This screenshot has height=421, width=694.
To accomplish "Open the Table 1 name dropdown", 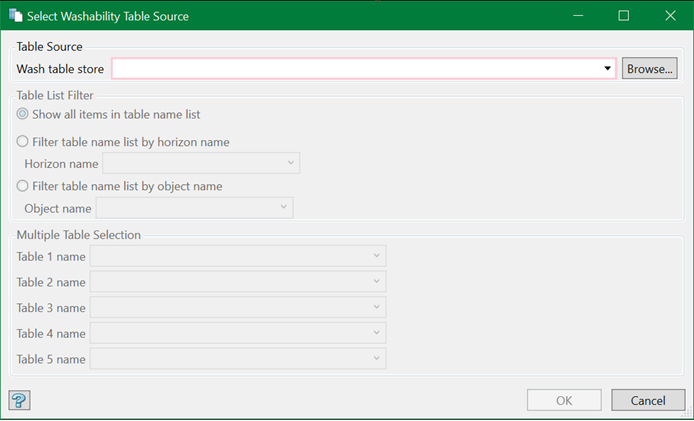I will [377, 256].
